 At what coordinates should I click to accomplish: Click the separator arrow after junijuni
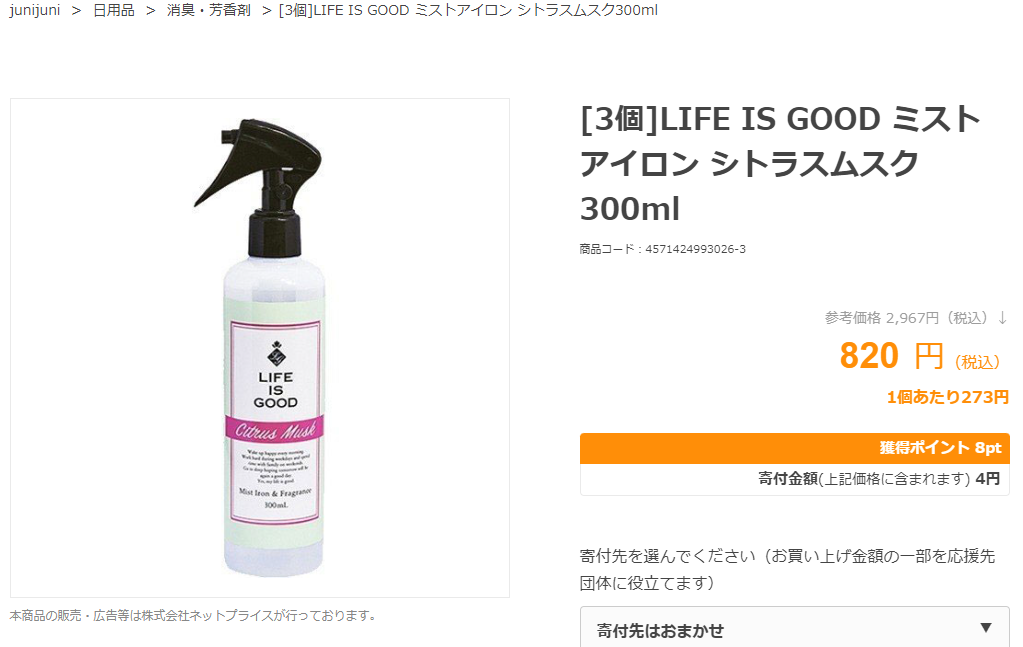pos(76,10)
